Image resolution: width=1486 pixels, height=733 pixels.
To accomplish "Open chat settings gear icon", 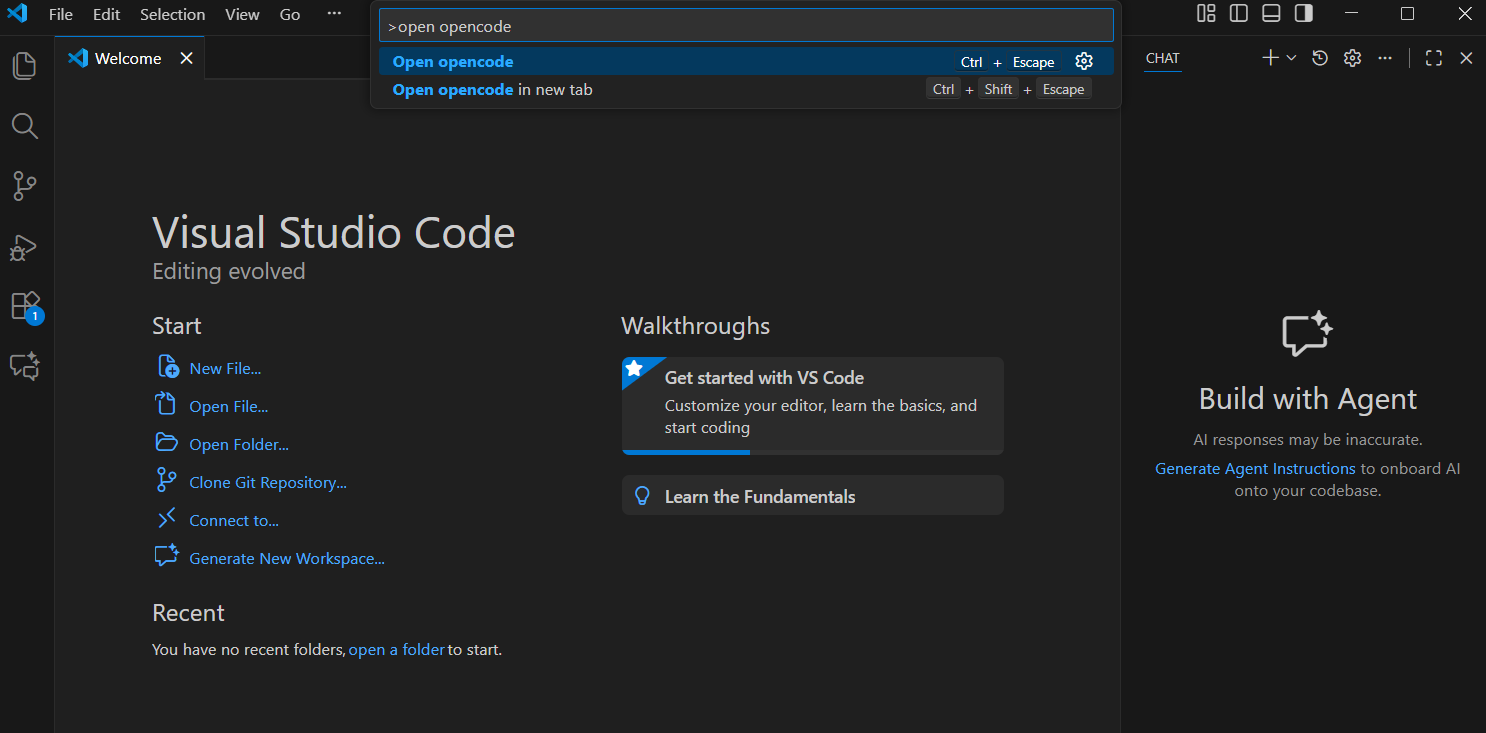I will click(1353, 58).
